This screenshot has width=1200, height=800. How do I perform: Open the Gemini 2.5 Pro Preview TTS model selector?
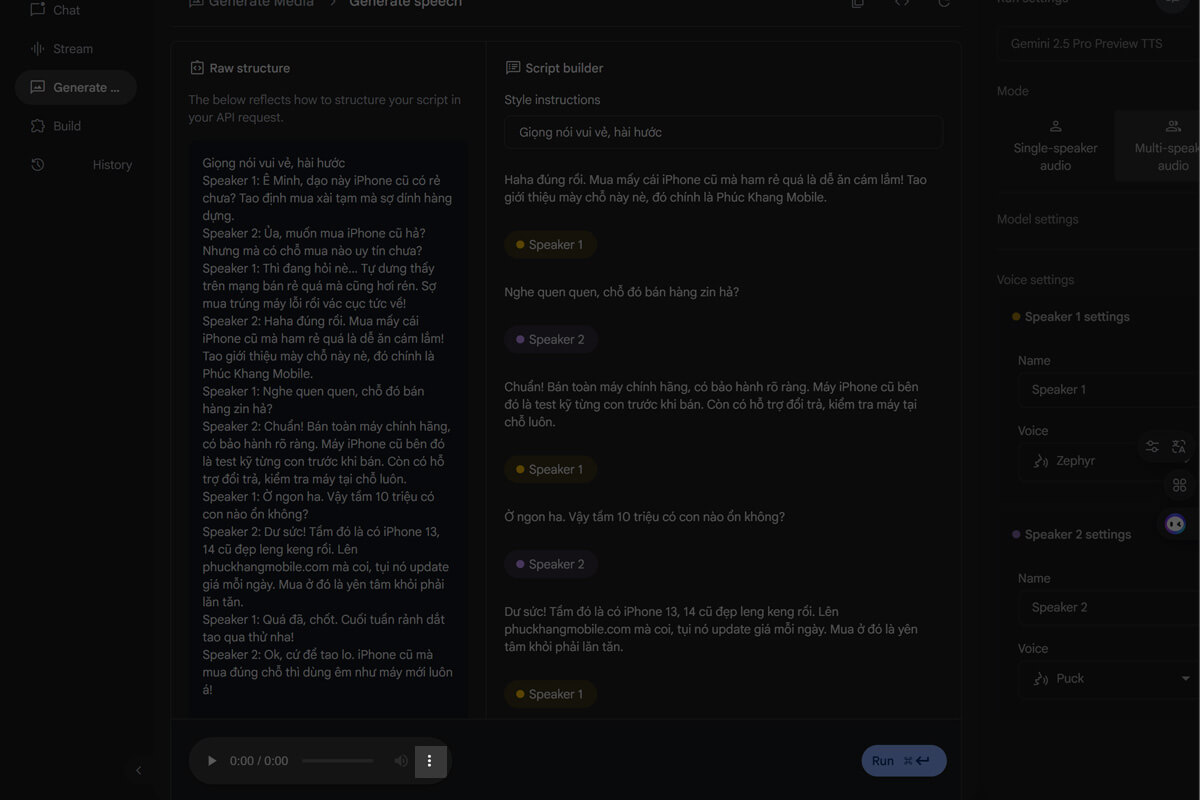(x=1098, y=44)
